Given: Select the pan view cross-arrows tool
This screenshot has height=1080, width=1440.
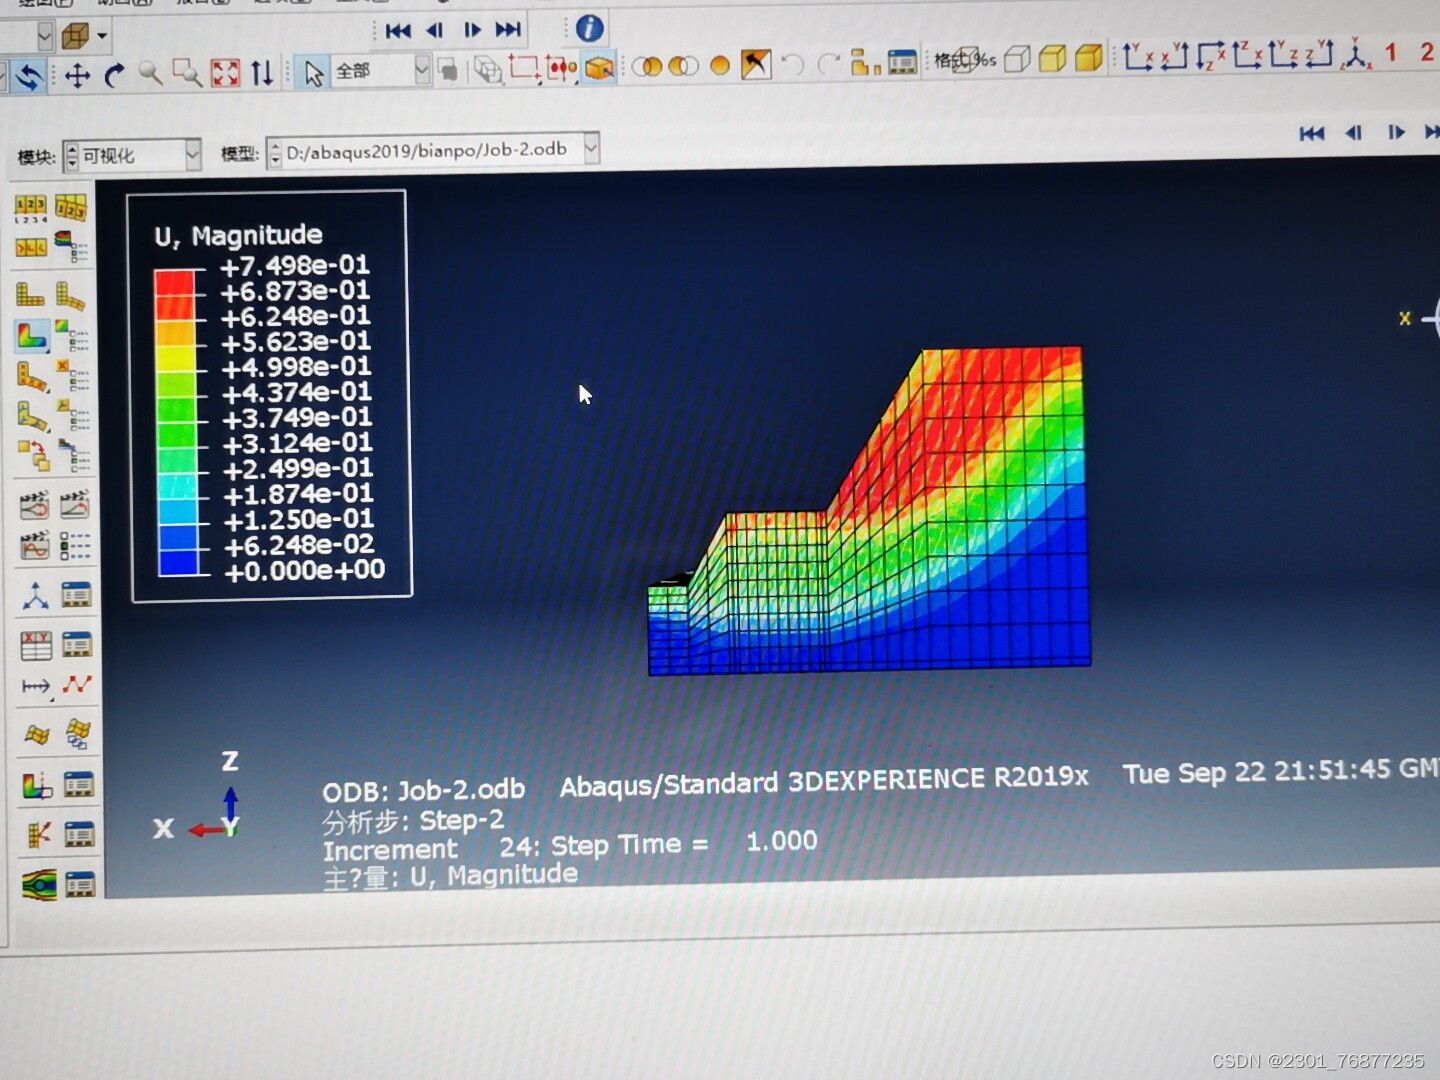Looking at the screenshot, I should click(x=77, y=75).
